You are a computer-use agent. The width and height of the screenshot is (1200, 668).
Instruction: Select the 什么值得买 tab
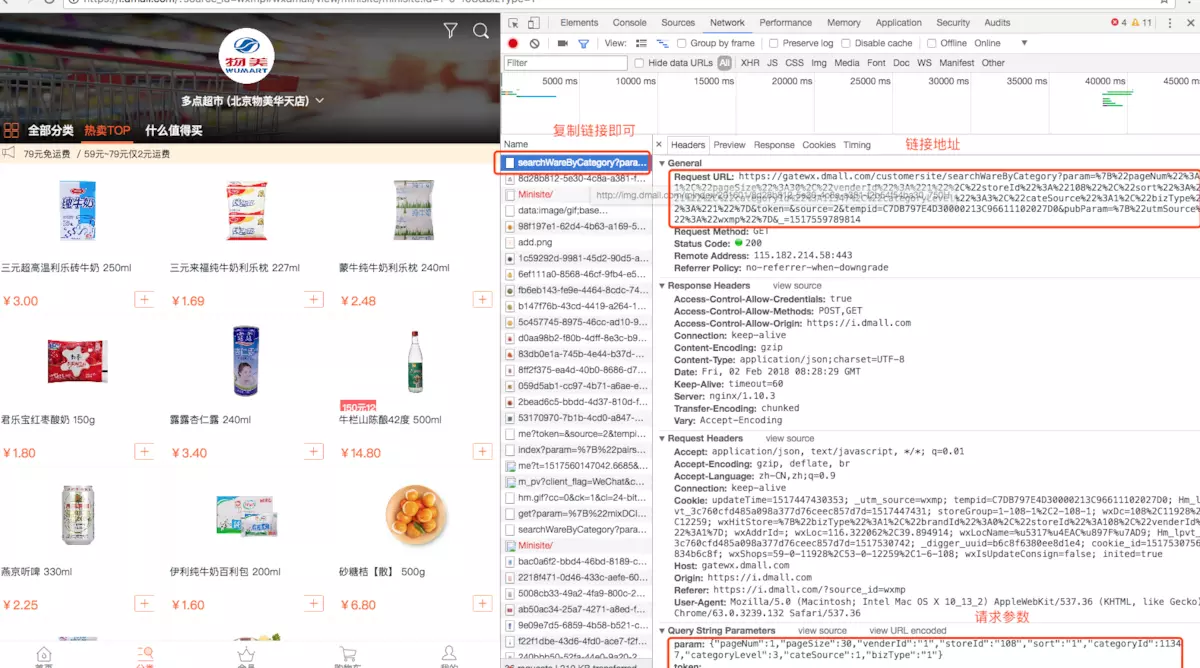(x=173, y=131)
